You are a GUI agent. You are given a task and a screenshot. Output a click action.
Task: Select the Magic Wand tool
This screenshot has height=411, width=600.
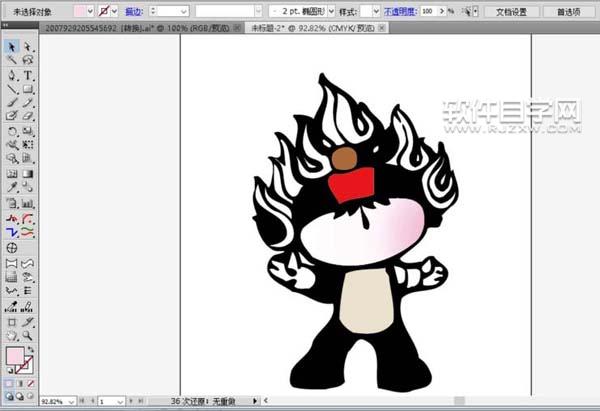12,60
